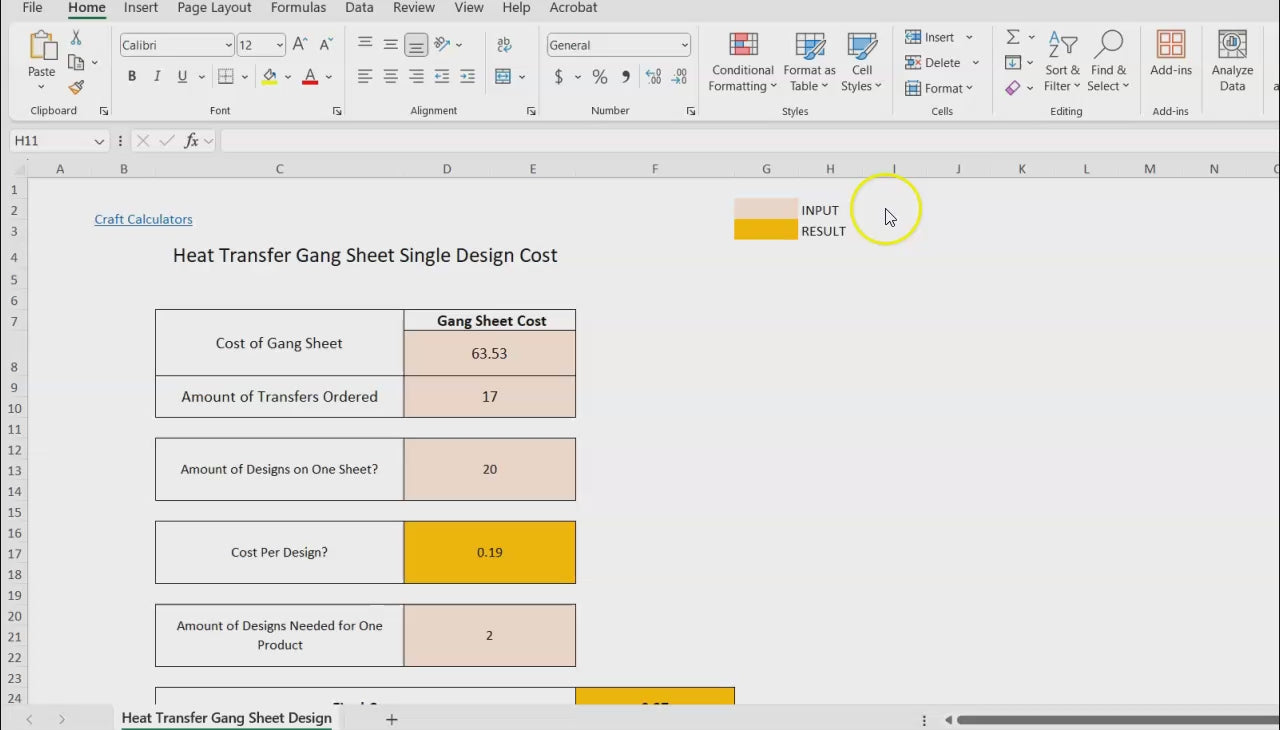Toggle Italic formatting

point(157,77)
